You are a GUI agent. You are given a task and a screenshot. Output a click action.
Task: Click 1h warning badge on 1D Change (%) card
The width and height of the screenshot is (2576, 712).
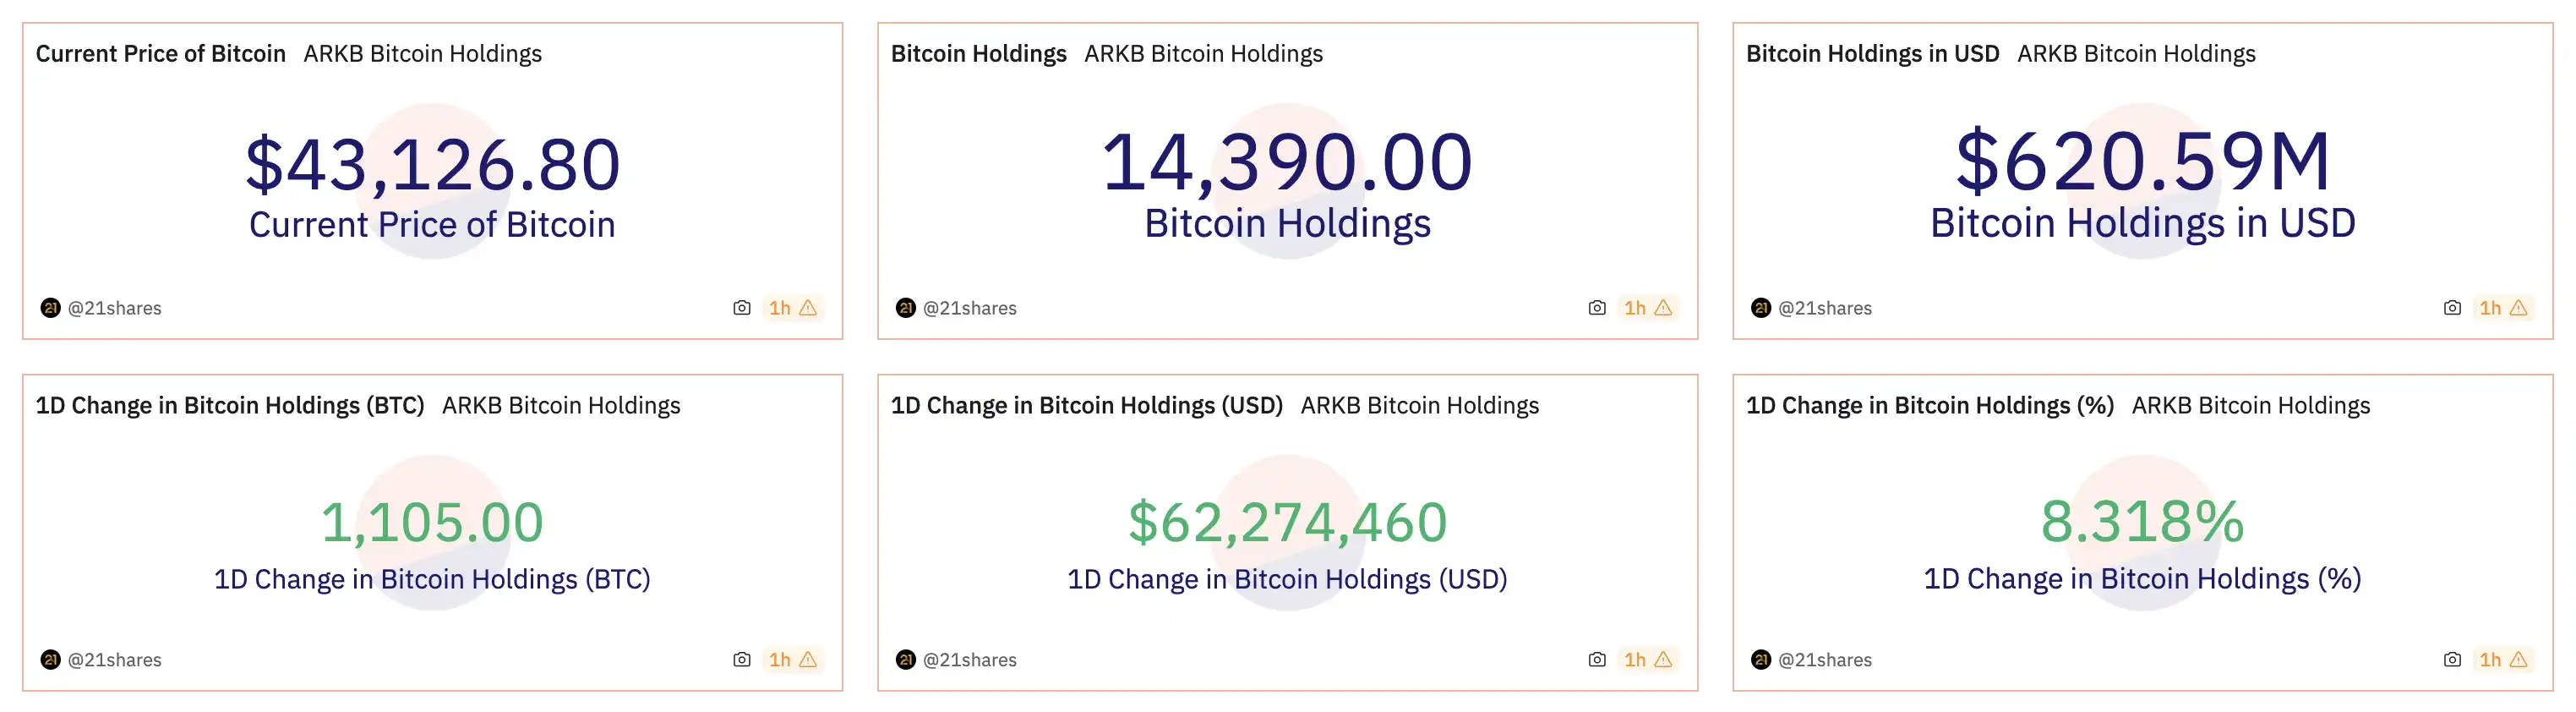tap(2503, 660)
